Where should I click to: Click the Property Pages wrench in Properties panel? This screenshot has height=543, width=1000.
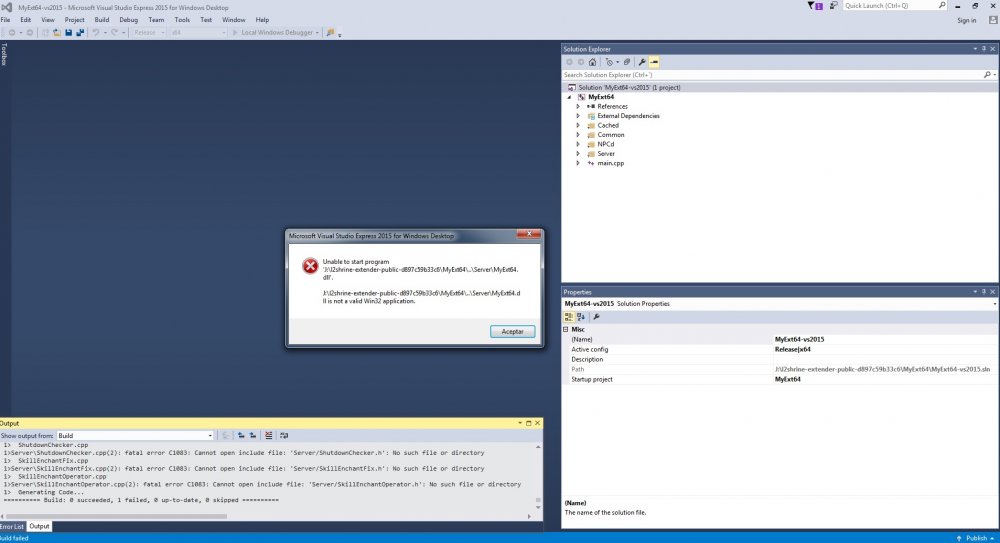596,317
